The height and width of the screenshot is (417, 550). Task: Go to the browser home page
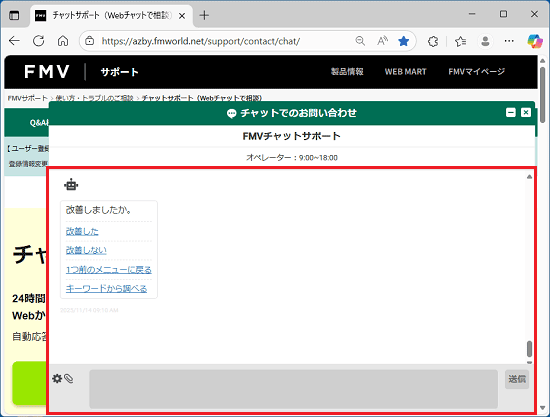(x=63, y=41)
